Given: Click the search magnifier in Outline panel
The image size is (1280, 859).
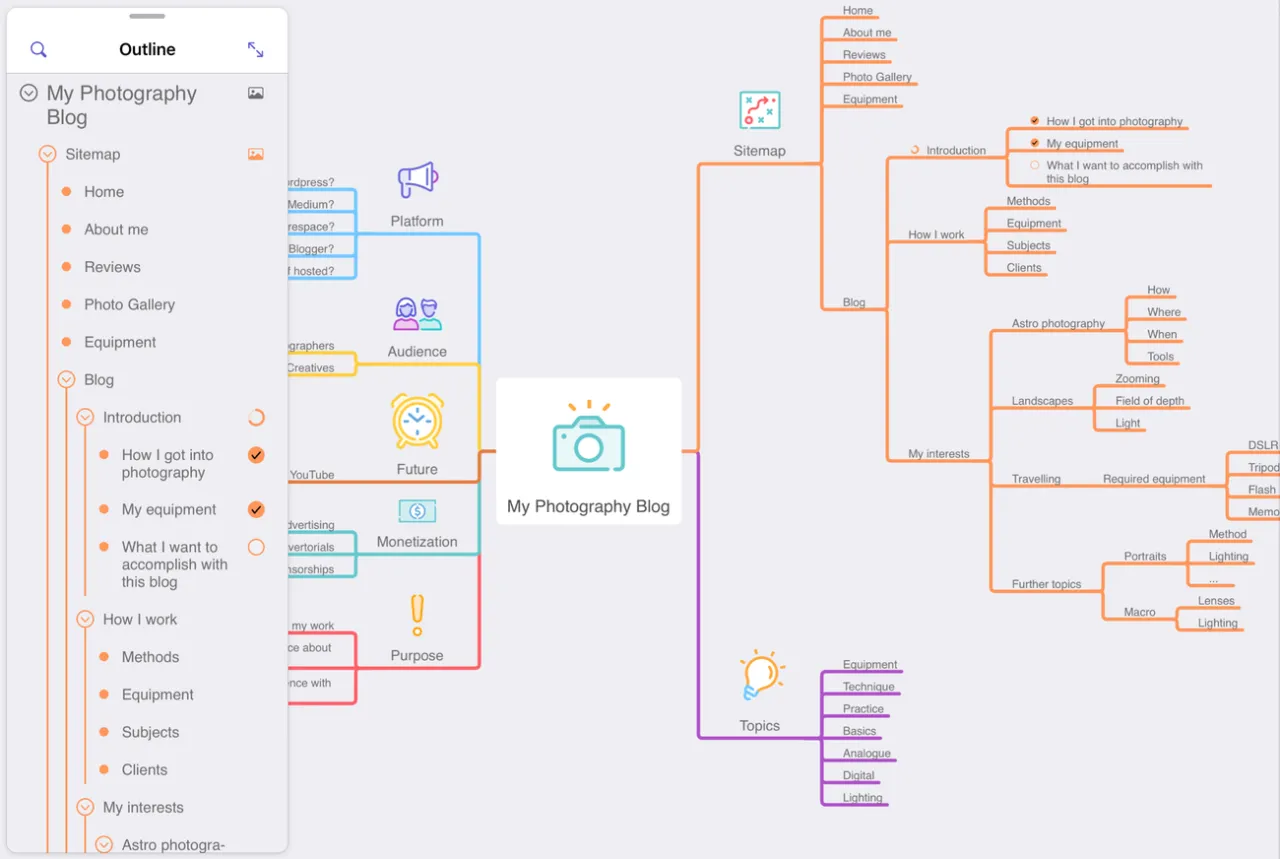Looking at the screenshot, I should click(x=38, y=49).
